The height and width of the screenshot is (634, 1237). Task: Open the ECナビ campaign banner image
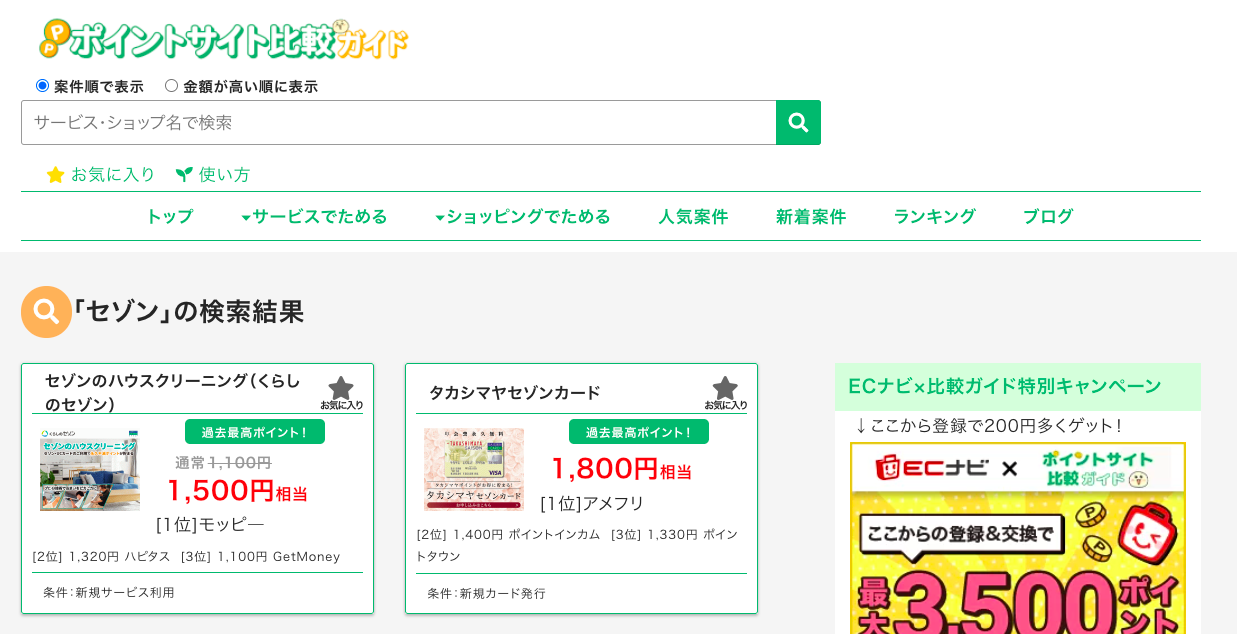[x=1018, y=538]
